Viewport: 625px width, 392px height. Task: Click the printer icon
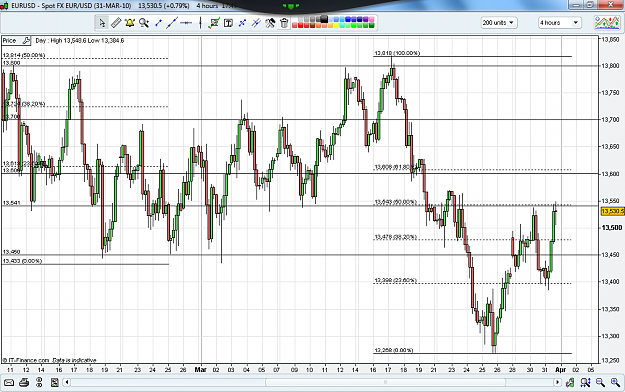[24, 382]
